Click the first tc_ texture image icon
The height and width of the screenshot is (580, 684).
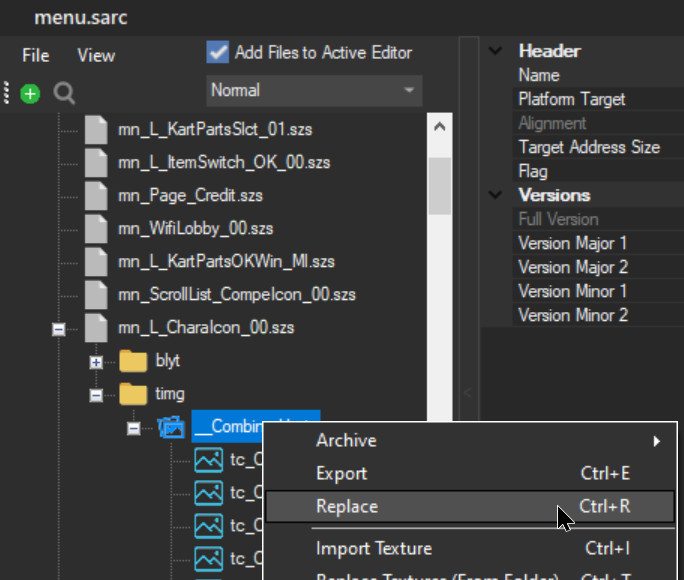(208, 460)
